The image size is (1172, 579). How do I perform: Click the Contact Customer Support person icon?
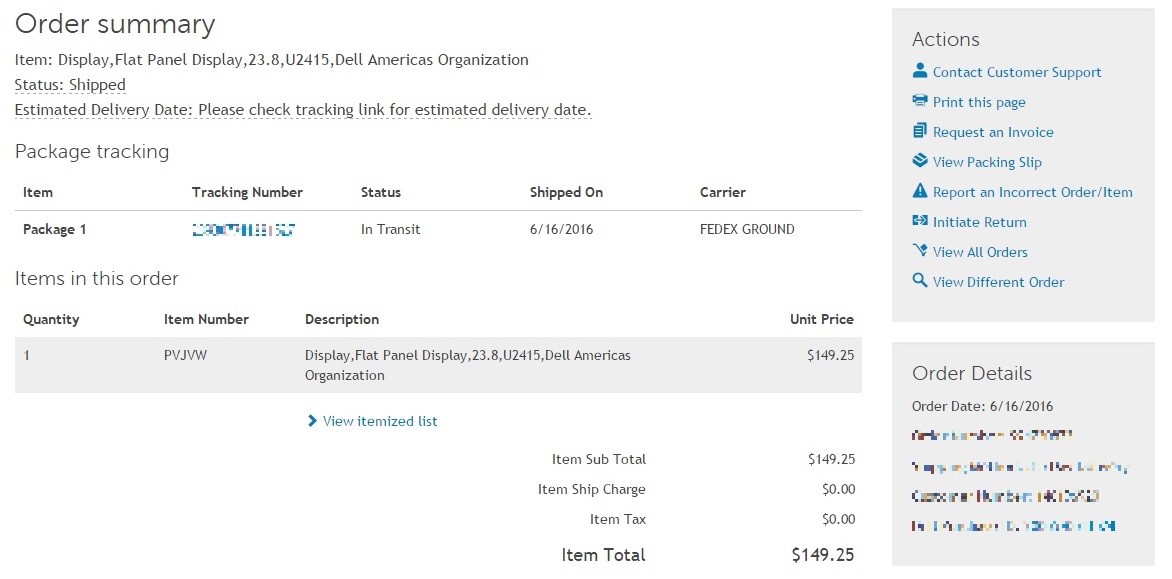pos(920,71)
